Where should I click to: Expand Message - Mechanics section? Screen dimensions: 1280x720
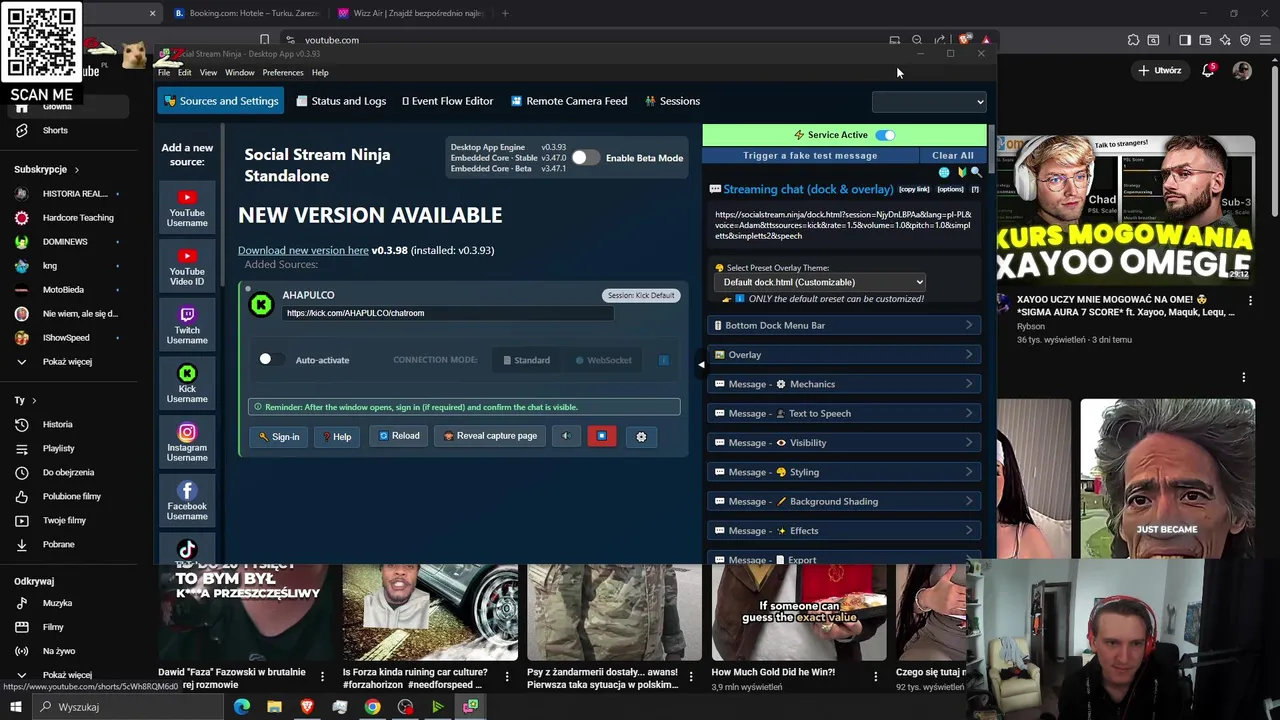pyautogui.click(x=844, y=384)
